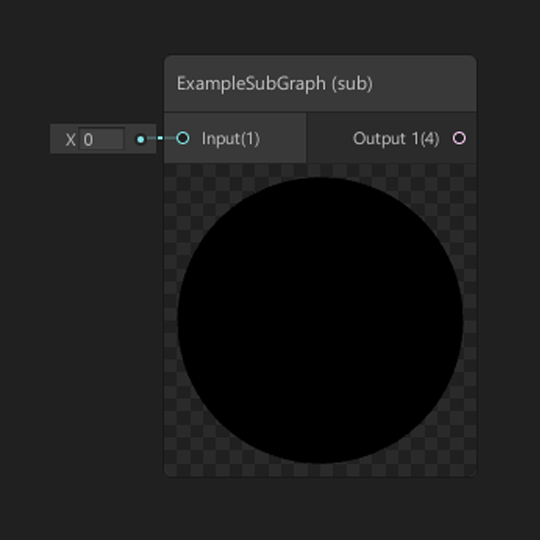Click the empty graph canvas above the node
The image size is (540, 540).
click(x=320, y=28)
